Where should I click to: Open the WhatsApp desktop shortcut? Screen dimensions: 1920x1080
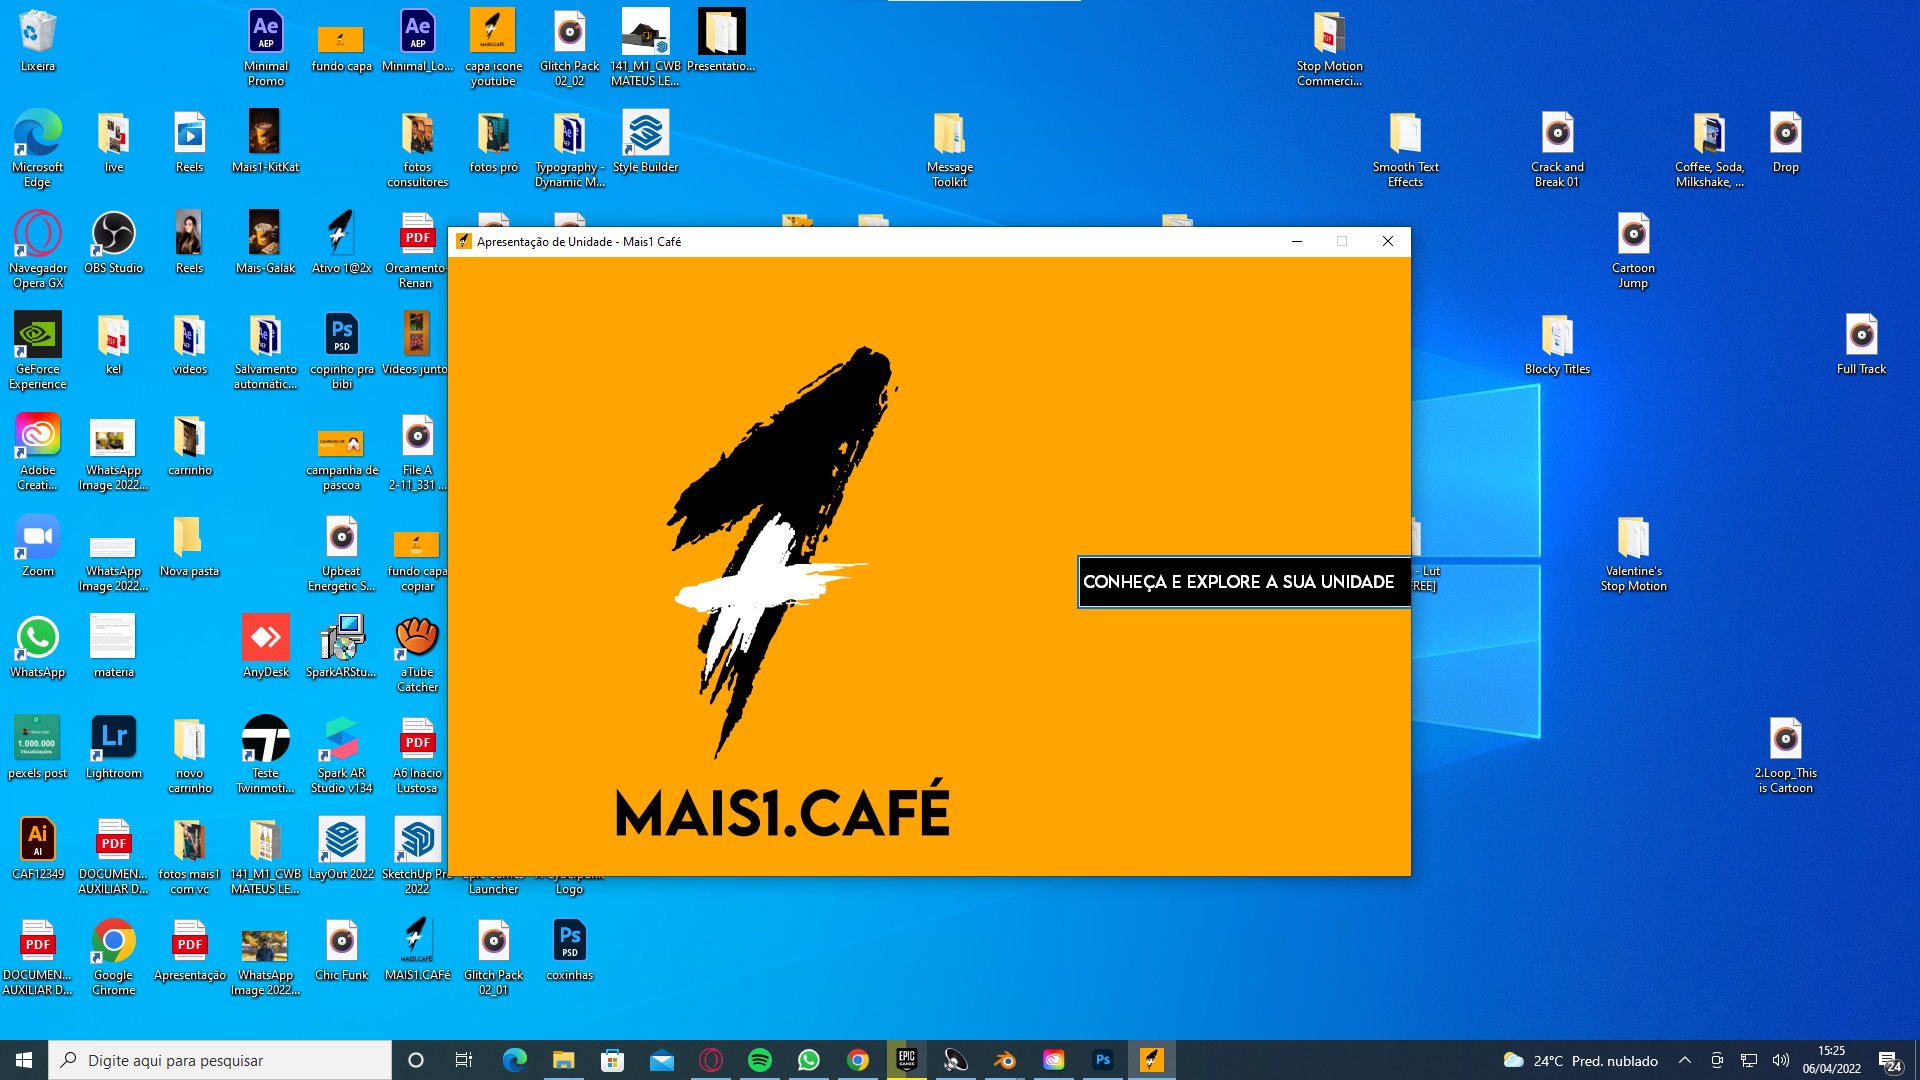coord(38,647)
